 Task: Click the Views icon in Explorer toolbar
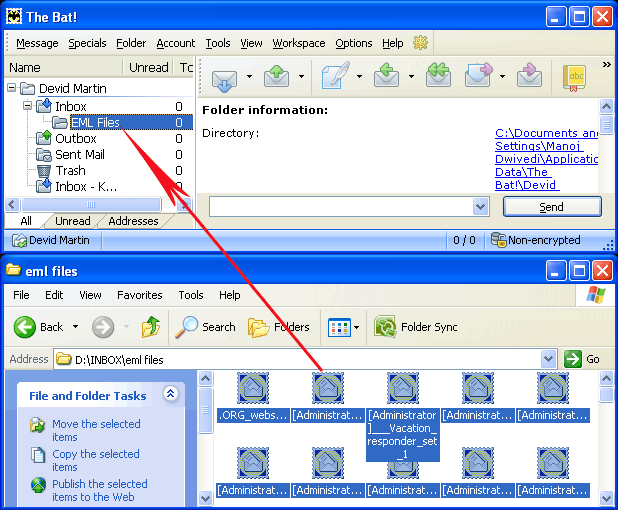[339, 327]
